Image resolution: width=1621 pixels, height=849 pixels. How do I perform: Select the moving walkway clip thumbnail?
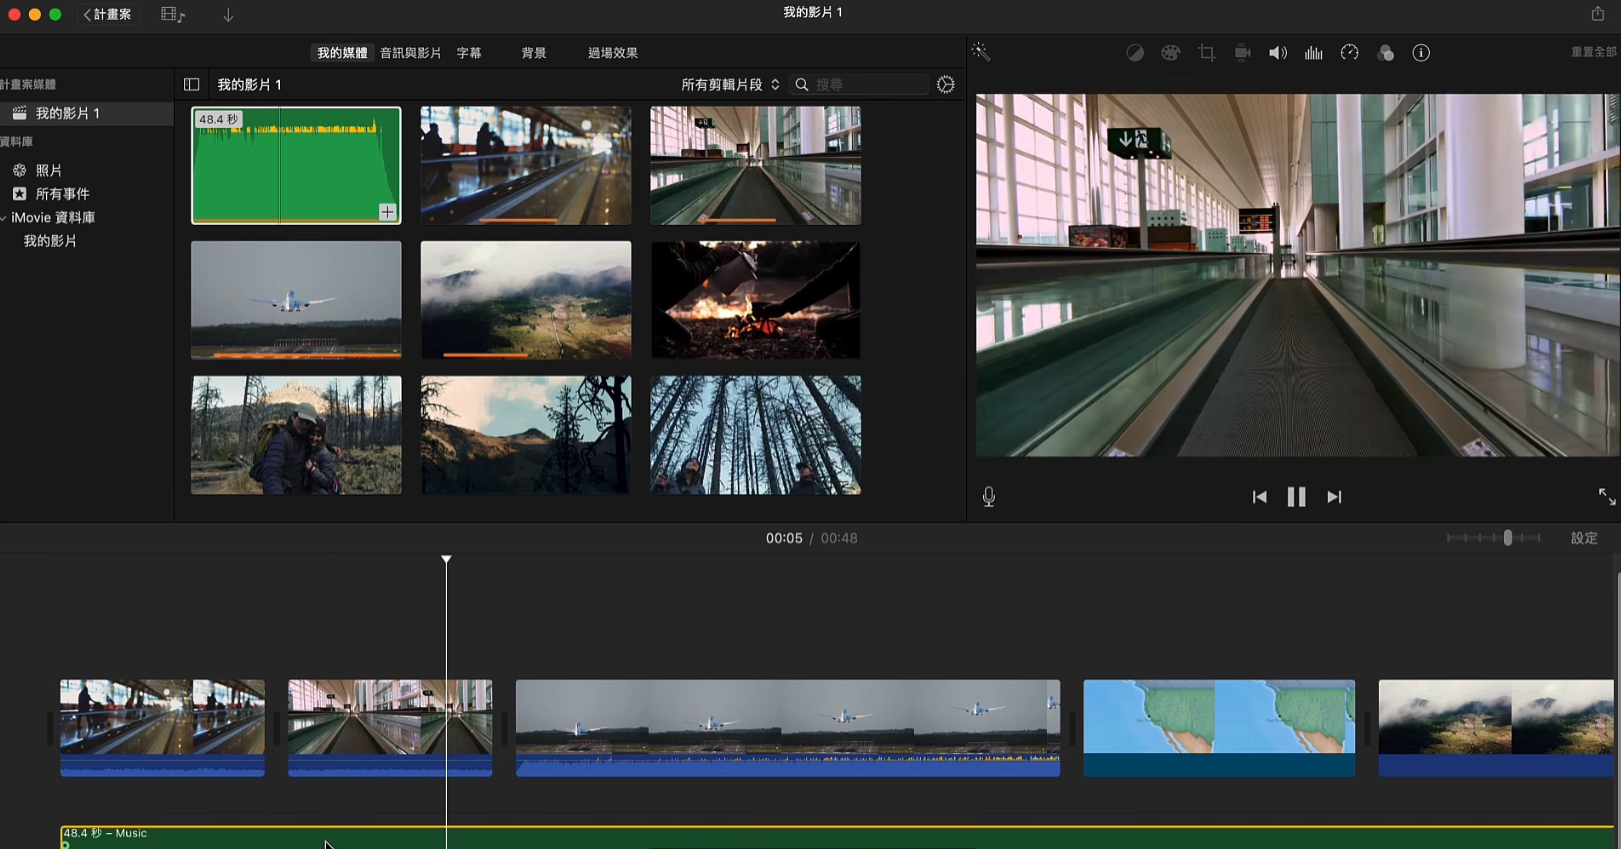755,165
